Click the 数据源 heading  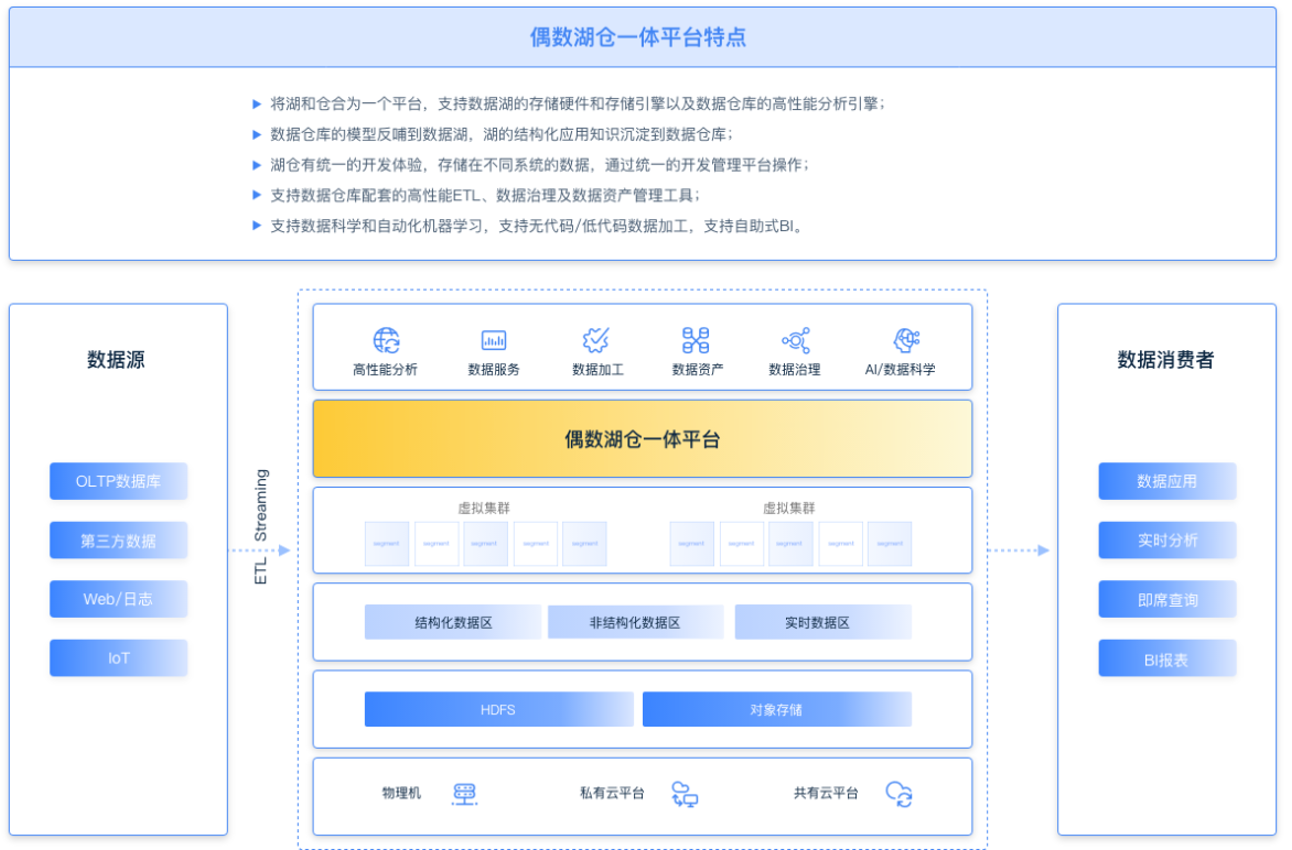[x=116, y=360]
